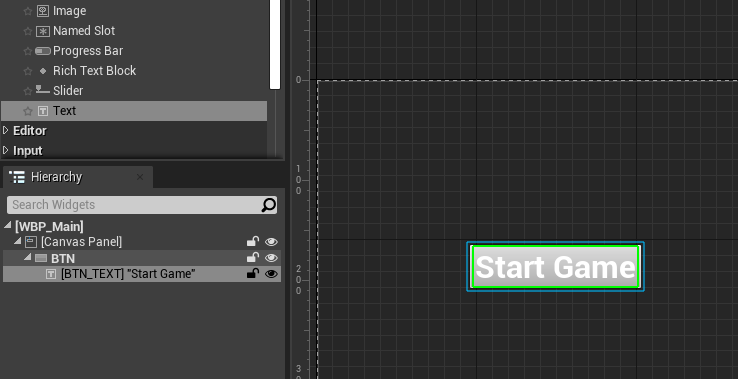
Task: Switch to the Hierarchy tab
Action: point(56,177)
